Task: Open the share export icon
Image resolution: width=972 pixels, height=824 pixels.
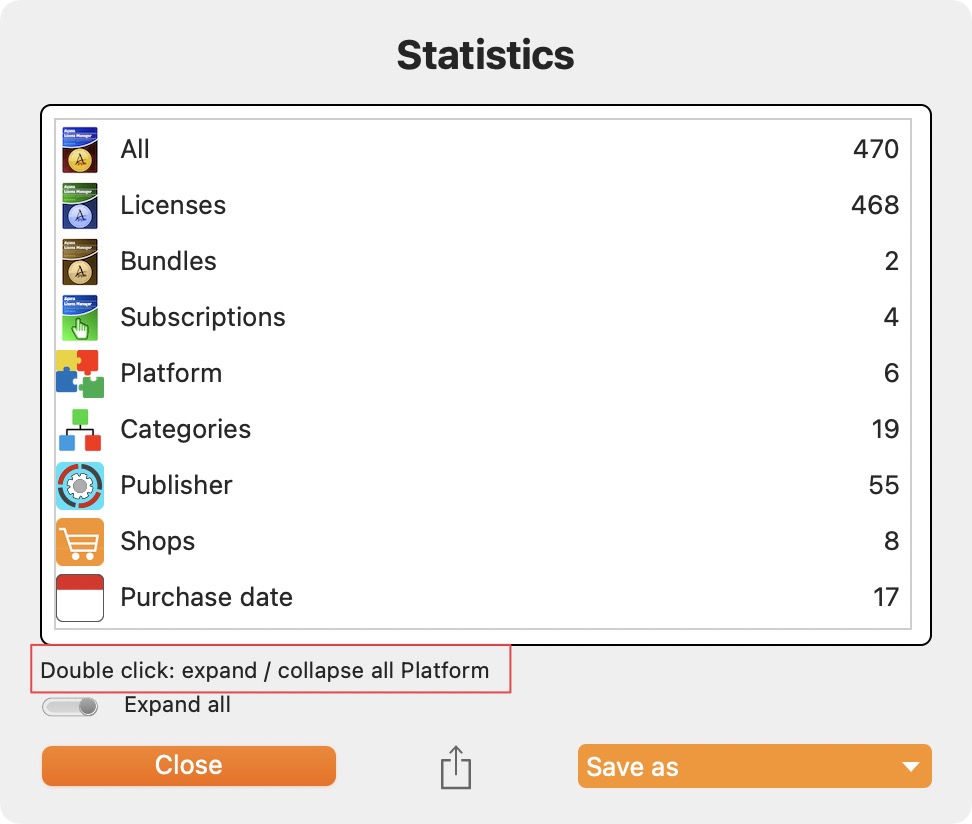Action: click(x=456, y=767)
